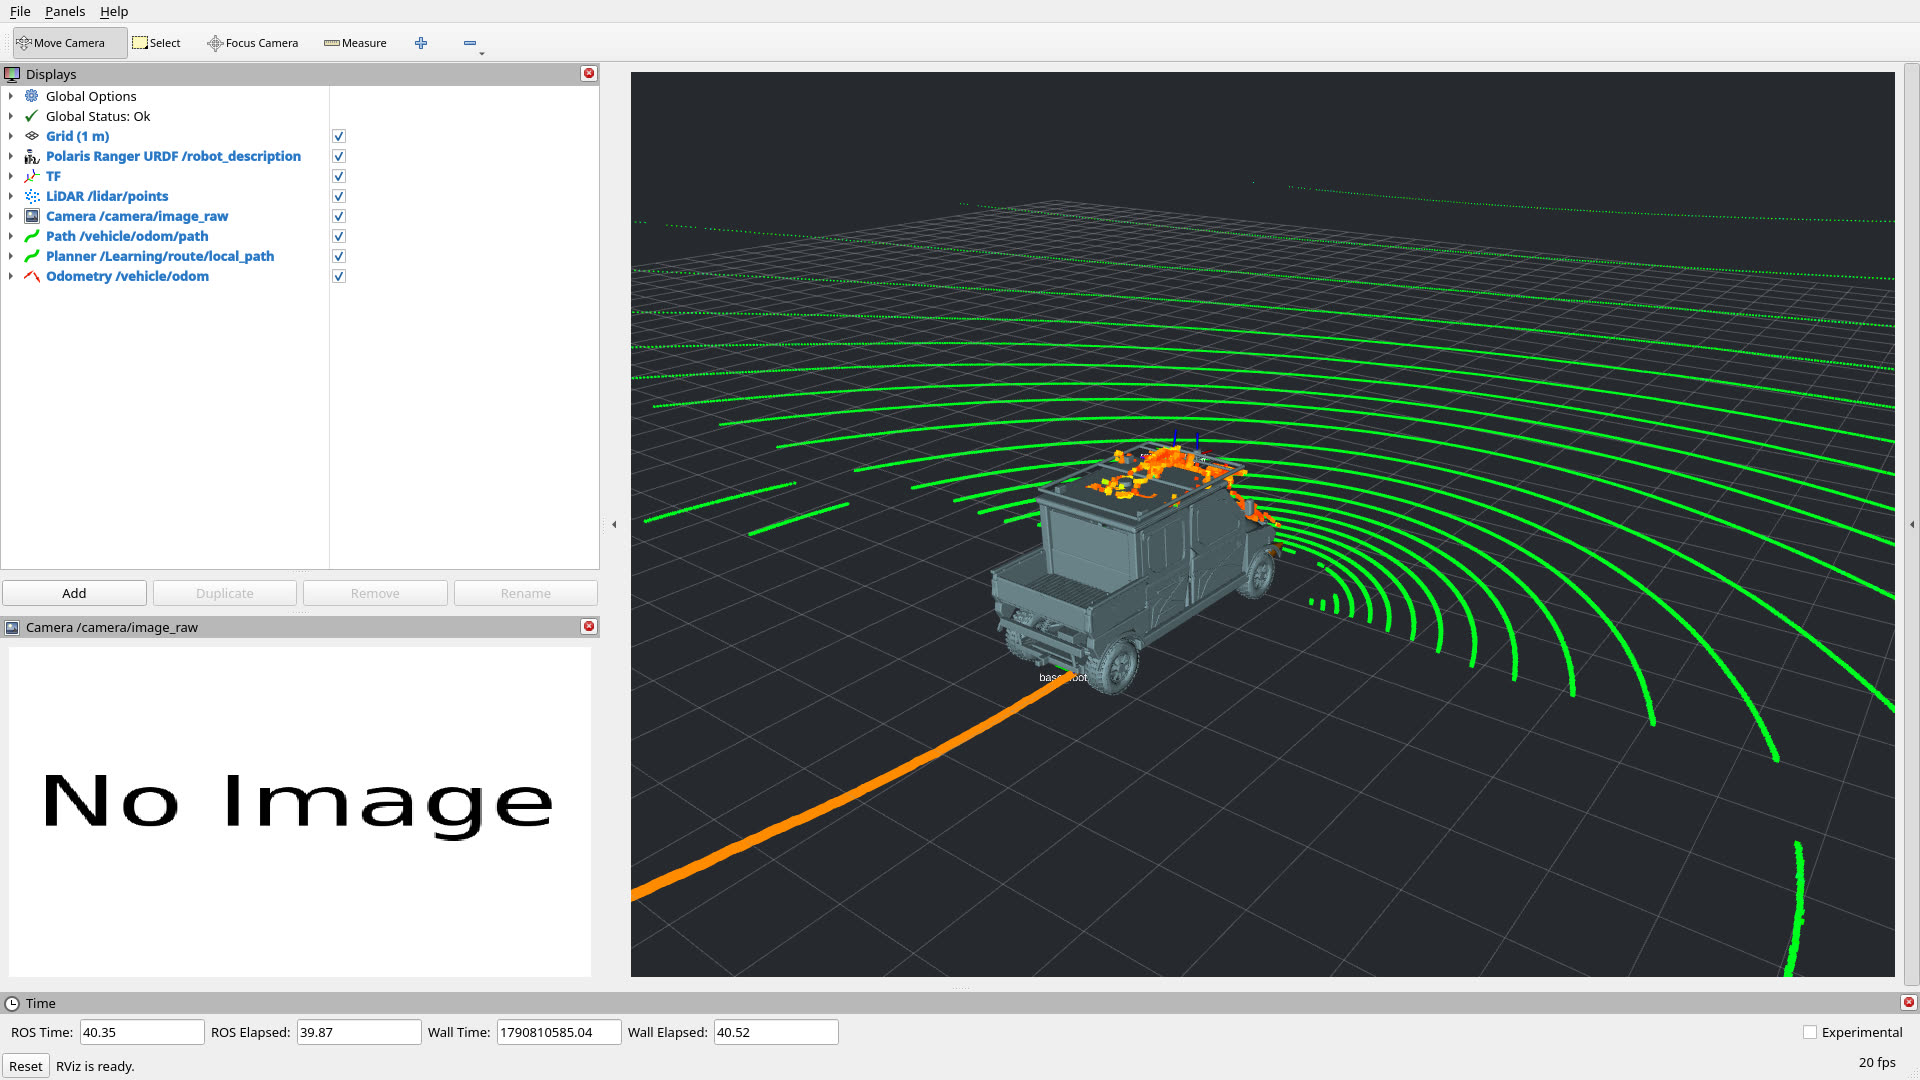Activate the Select tool
Screen dimensions: 1920x1080
157,43
